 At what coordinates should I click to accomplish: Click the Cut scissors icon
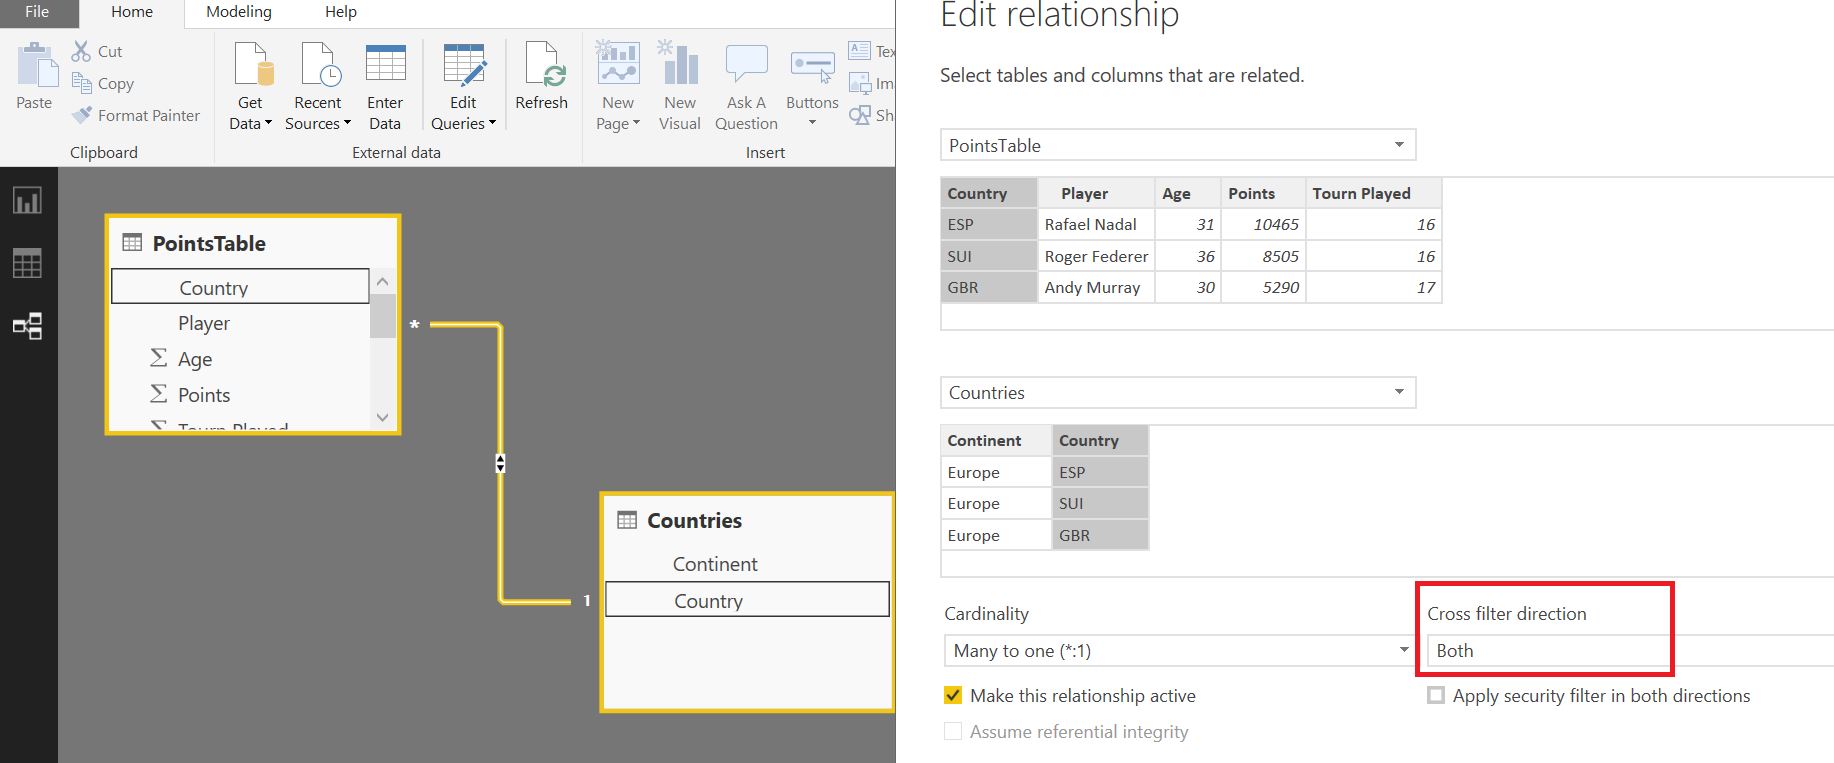click(81, 51)
